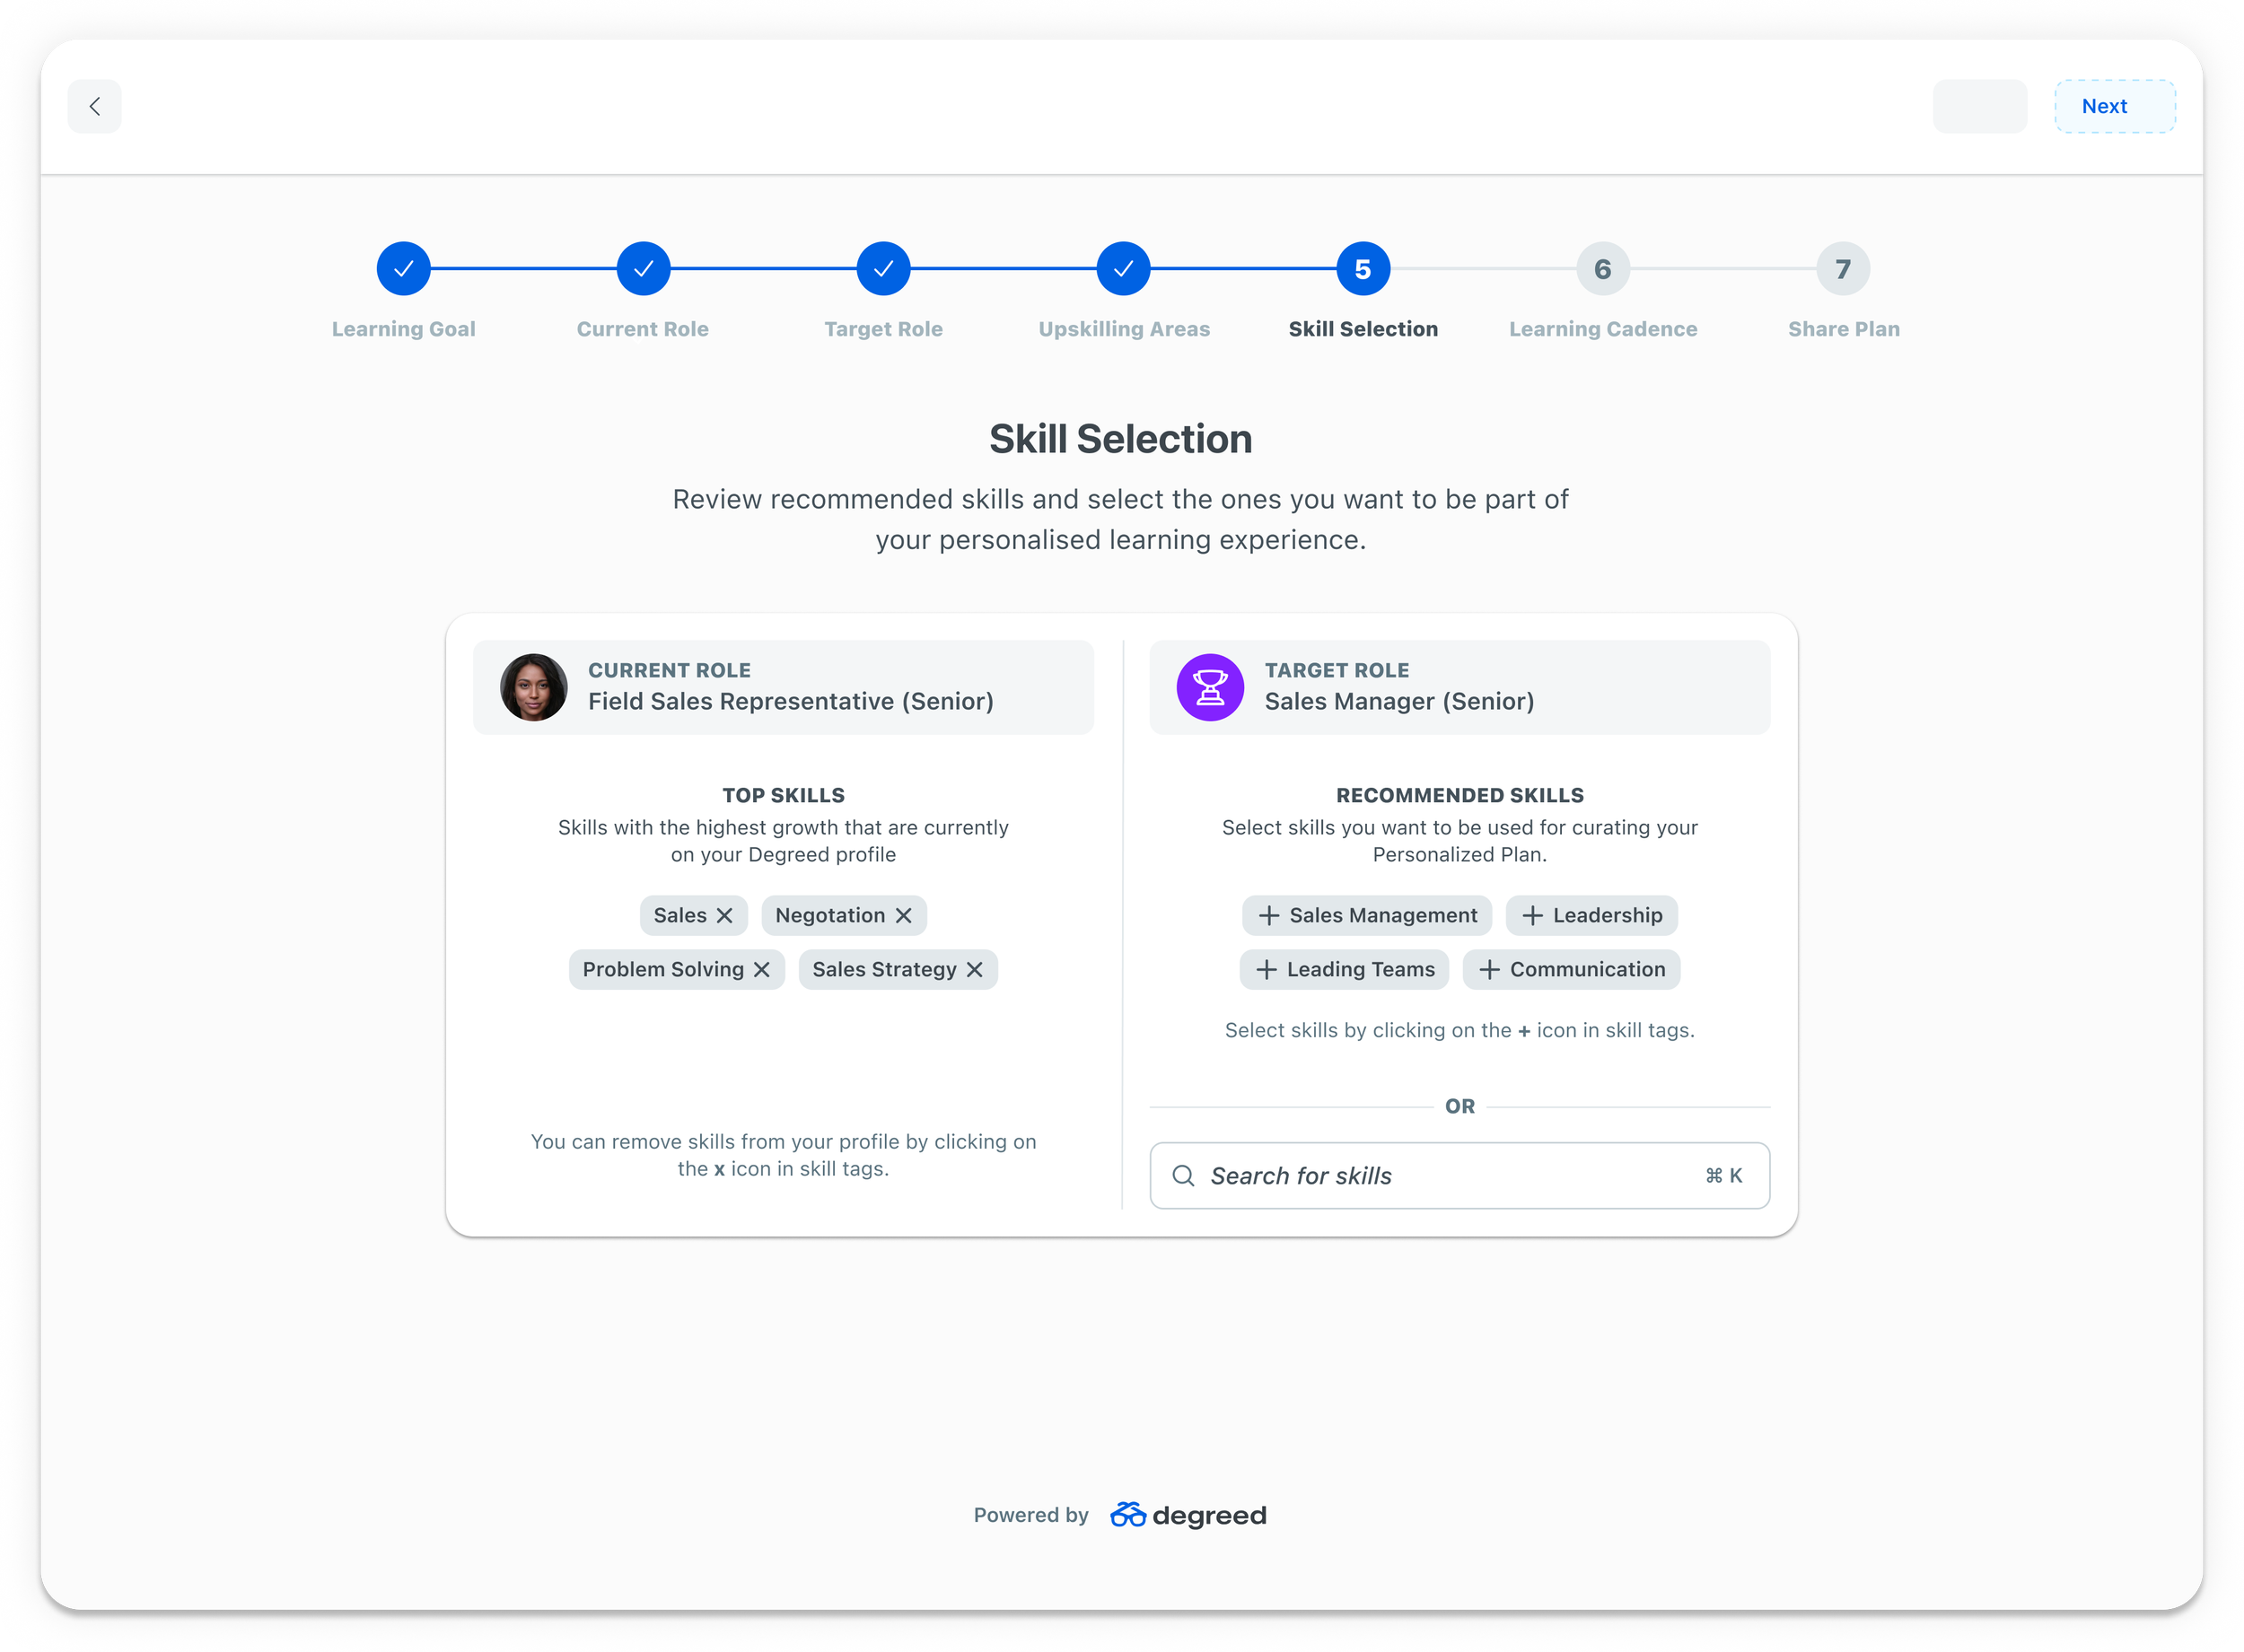Image resolution: width=2244 pixels, height=1652 pixels.
Task: Open the Target Role step circle
Action: [x=884, y=269]
